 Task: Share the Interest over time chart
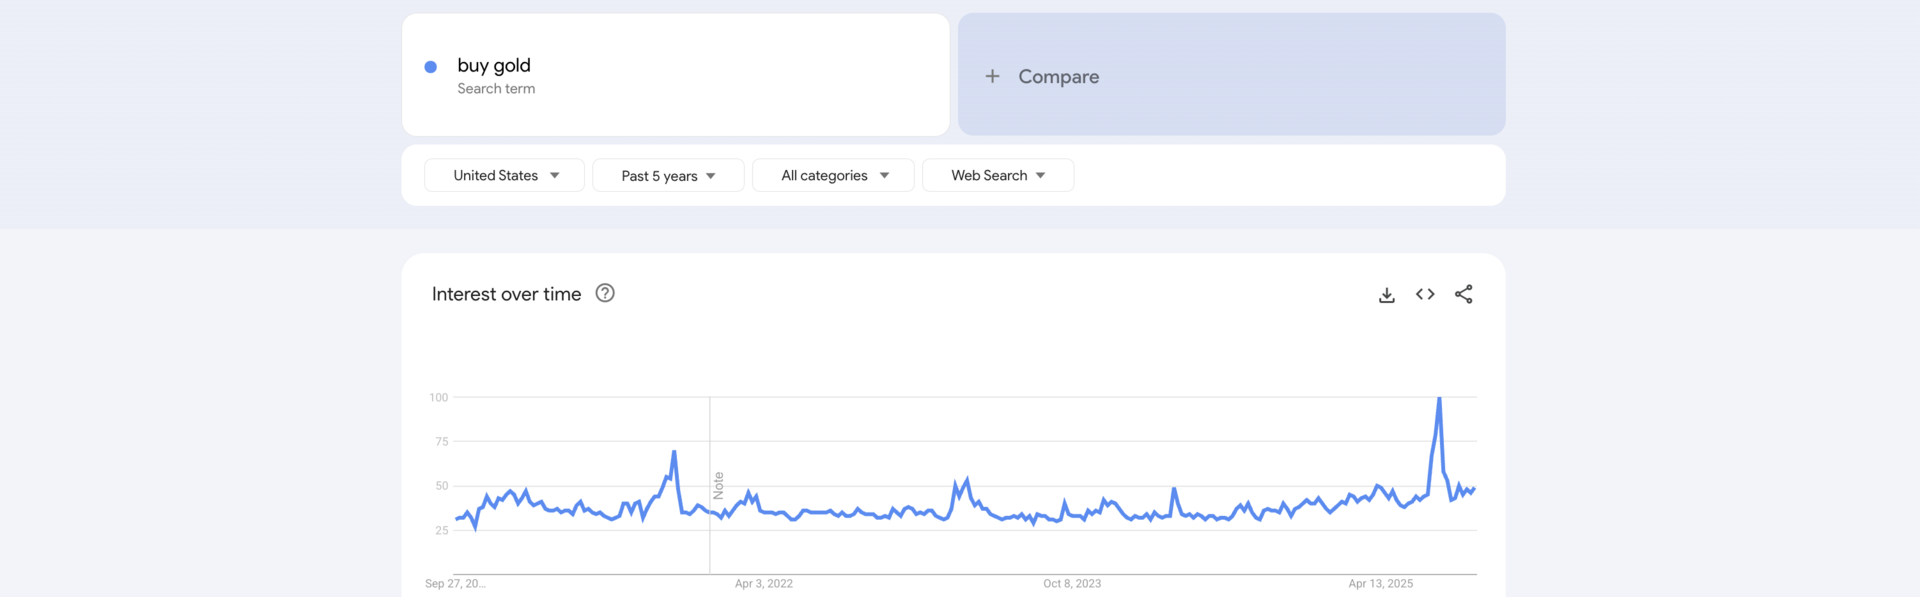click(x=1463, y=294)
